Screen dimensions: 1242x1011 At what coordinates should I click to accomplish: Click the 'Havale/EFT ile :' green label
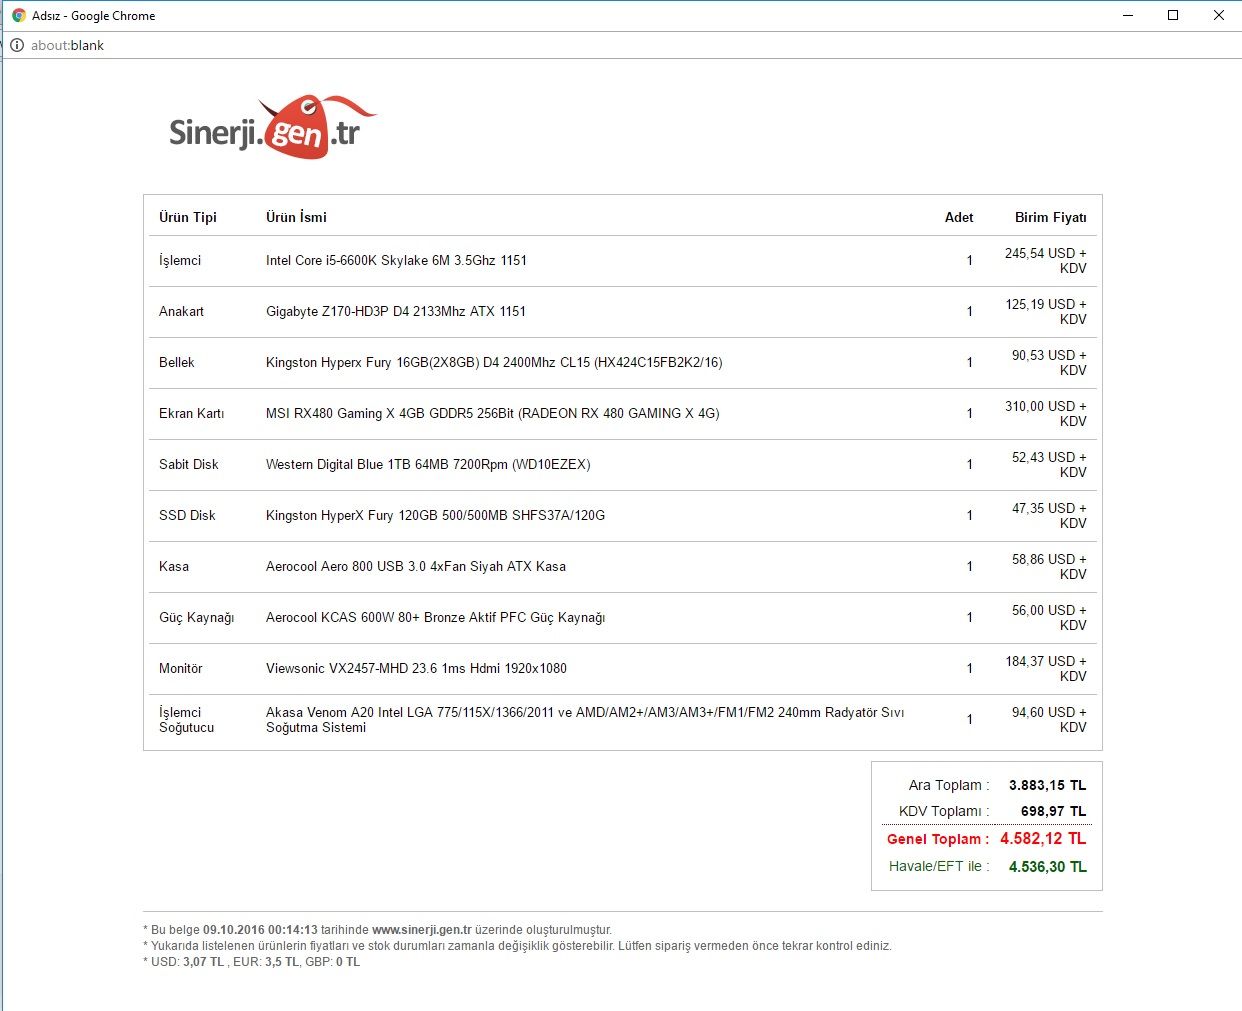939,866
